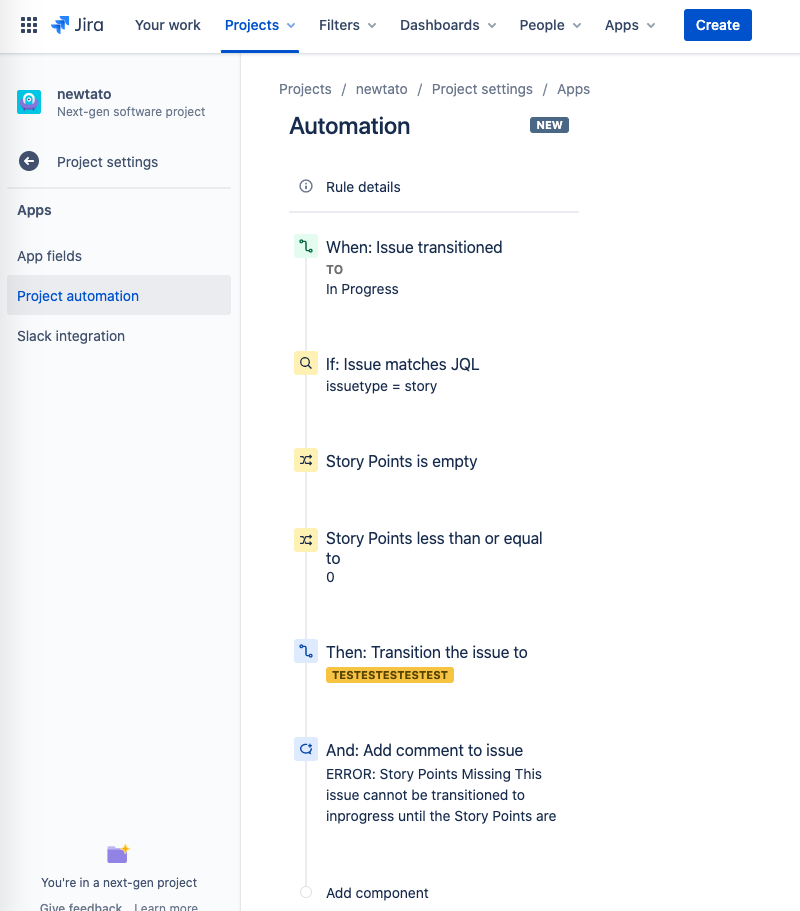Select the JQL condition magnifier icon
The image size is (800, 911).
(x=306, y=363)
